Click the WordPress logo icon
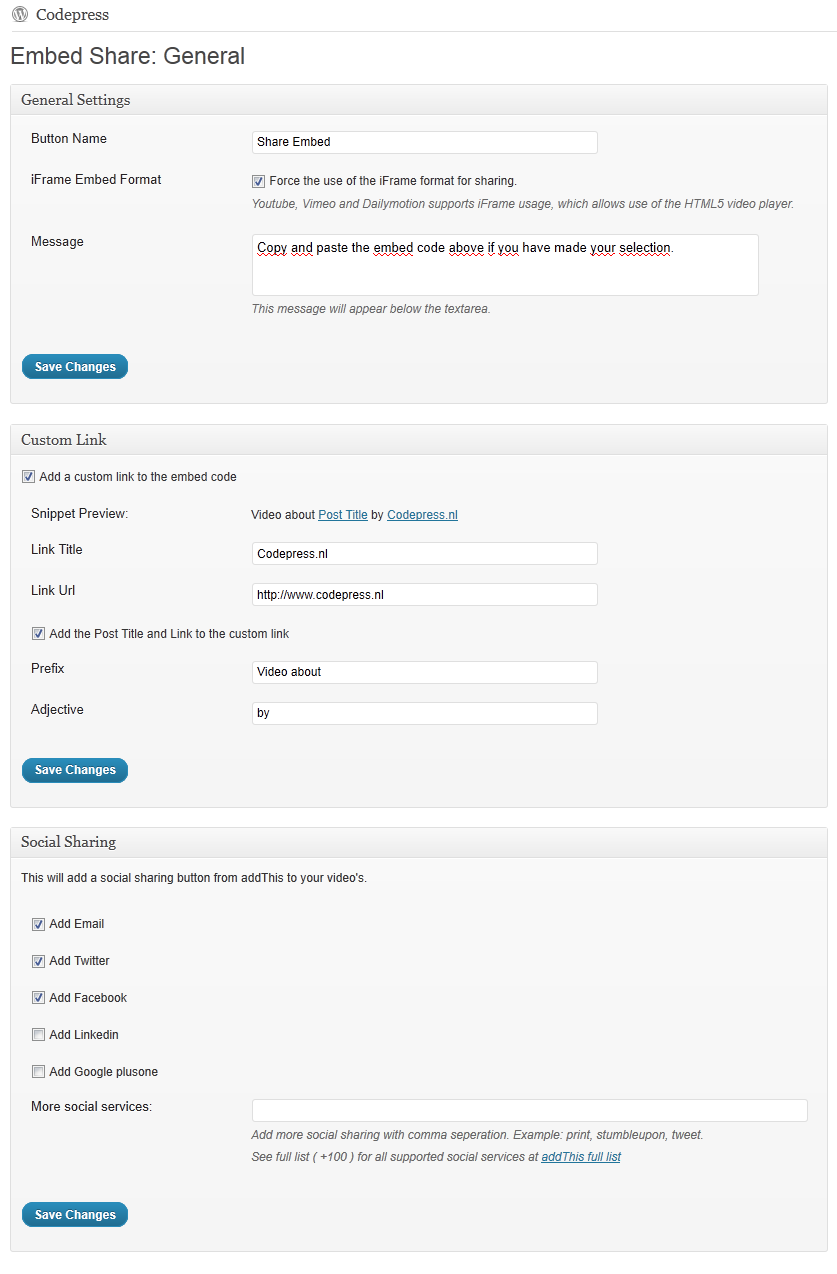 pos(20,15)
